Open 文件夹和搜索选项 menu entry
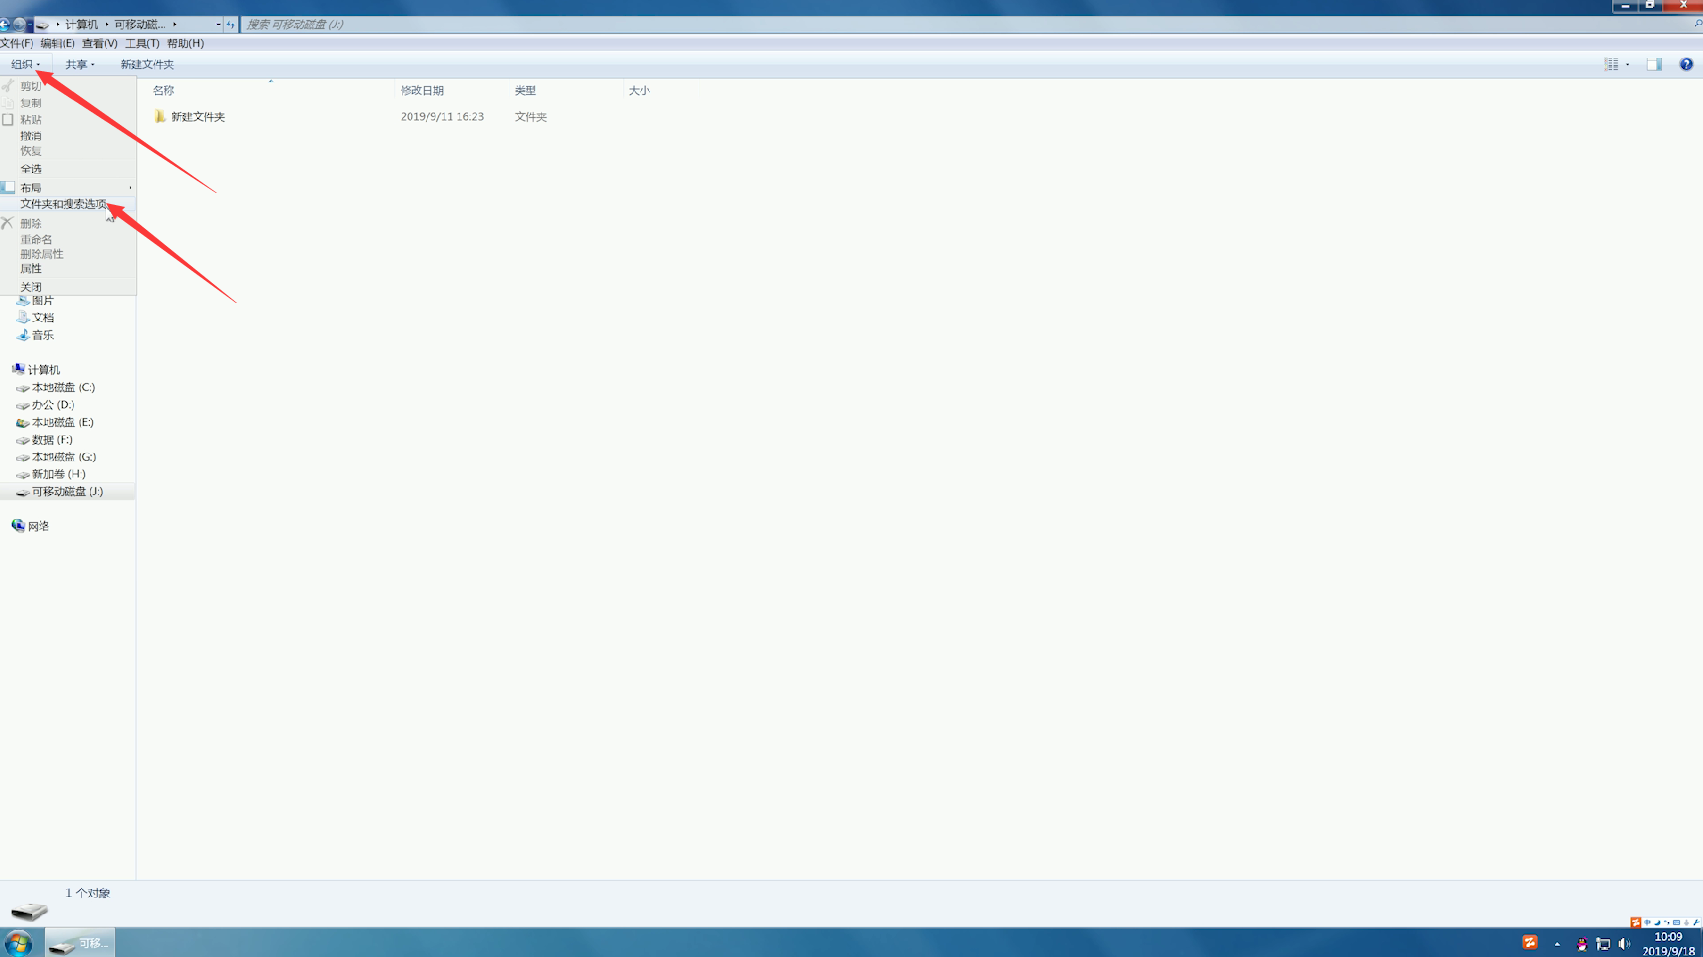The image size is (1703, 957). point(63,204)
